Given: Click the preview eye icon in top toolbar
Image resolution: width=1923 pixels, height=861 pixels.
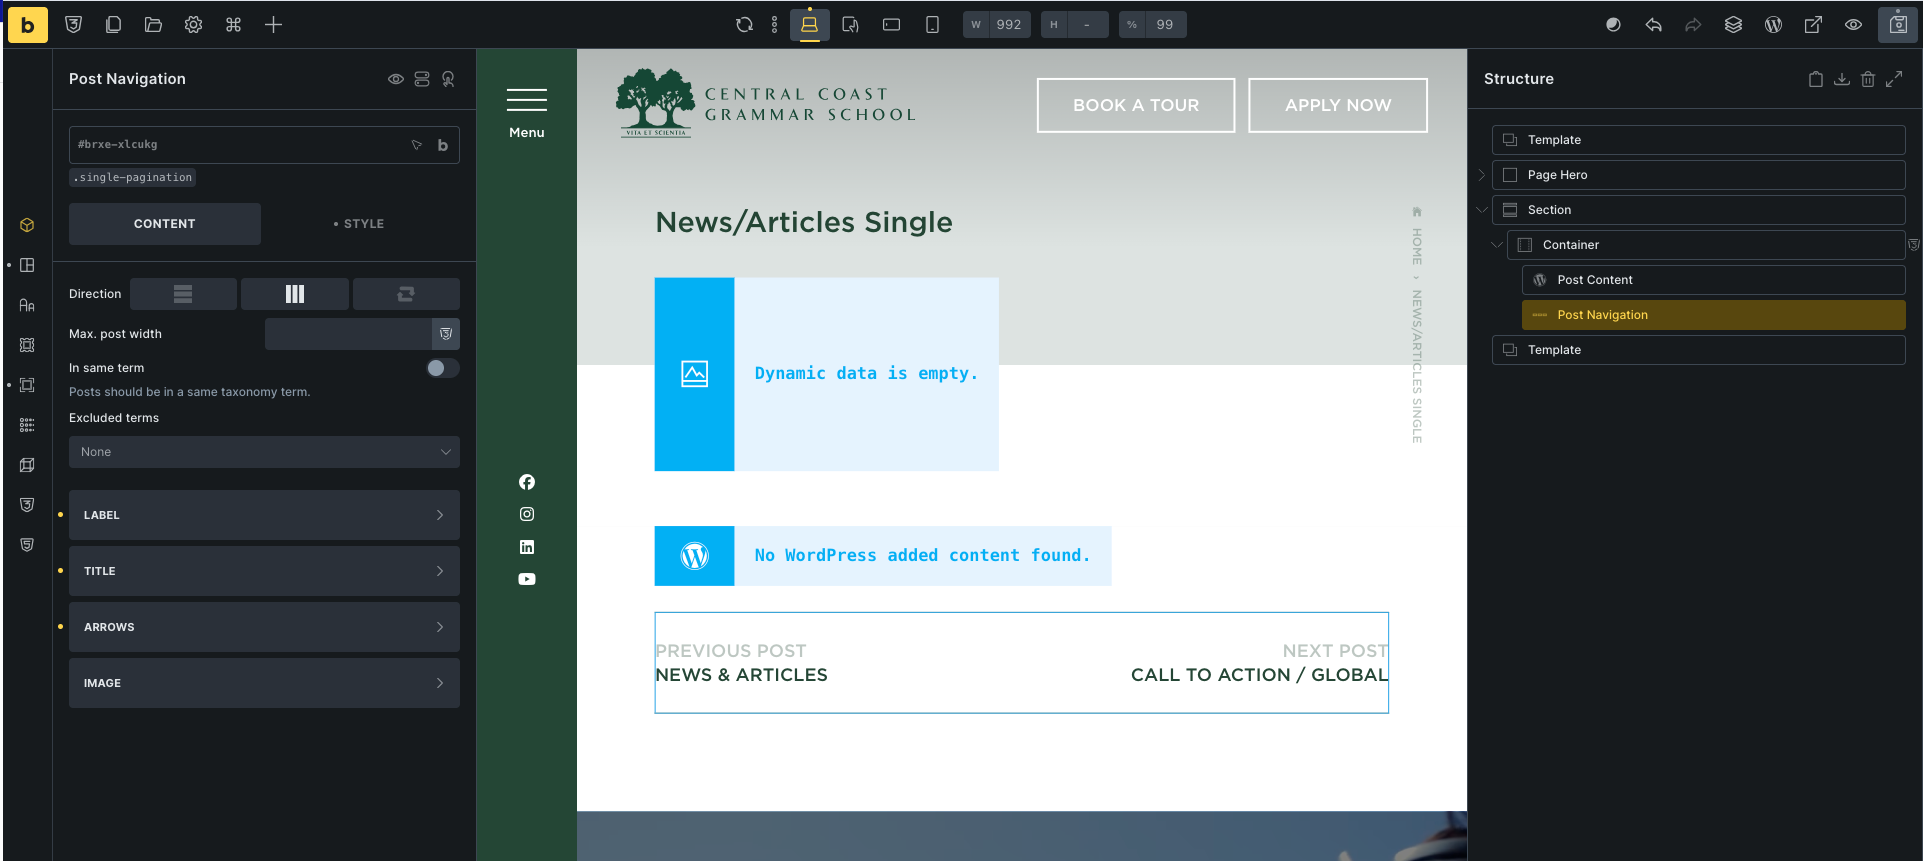Looking at the screenshot, I should coord(1853,25).
